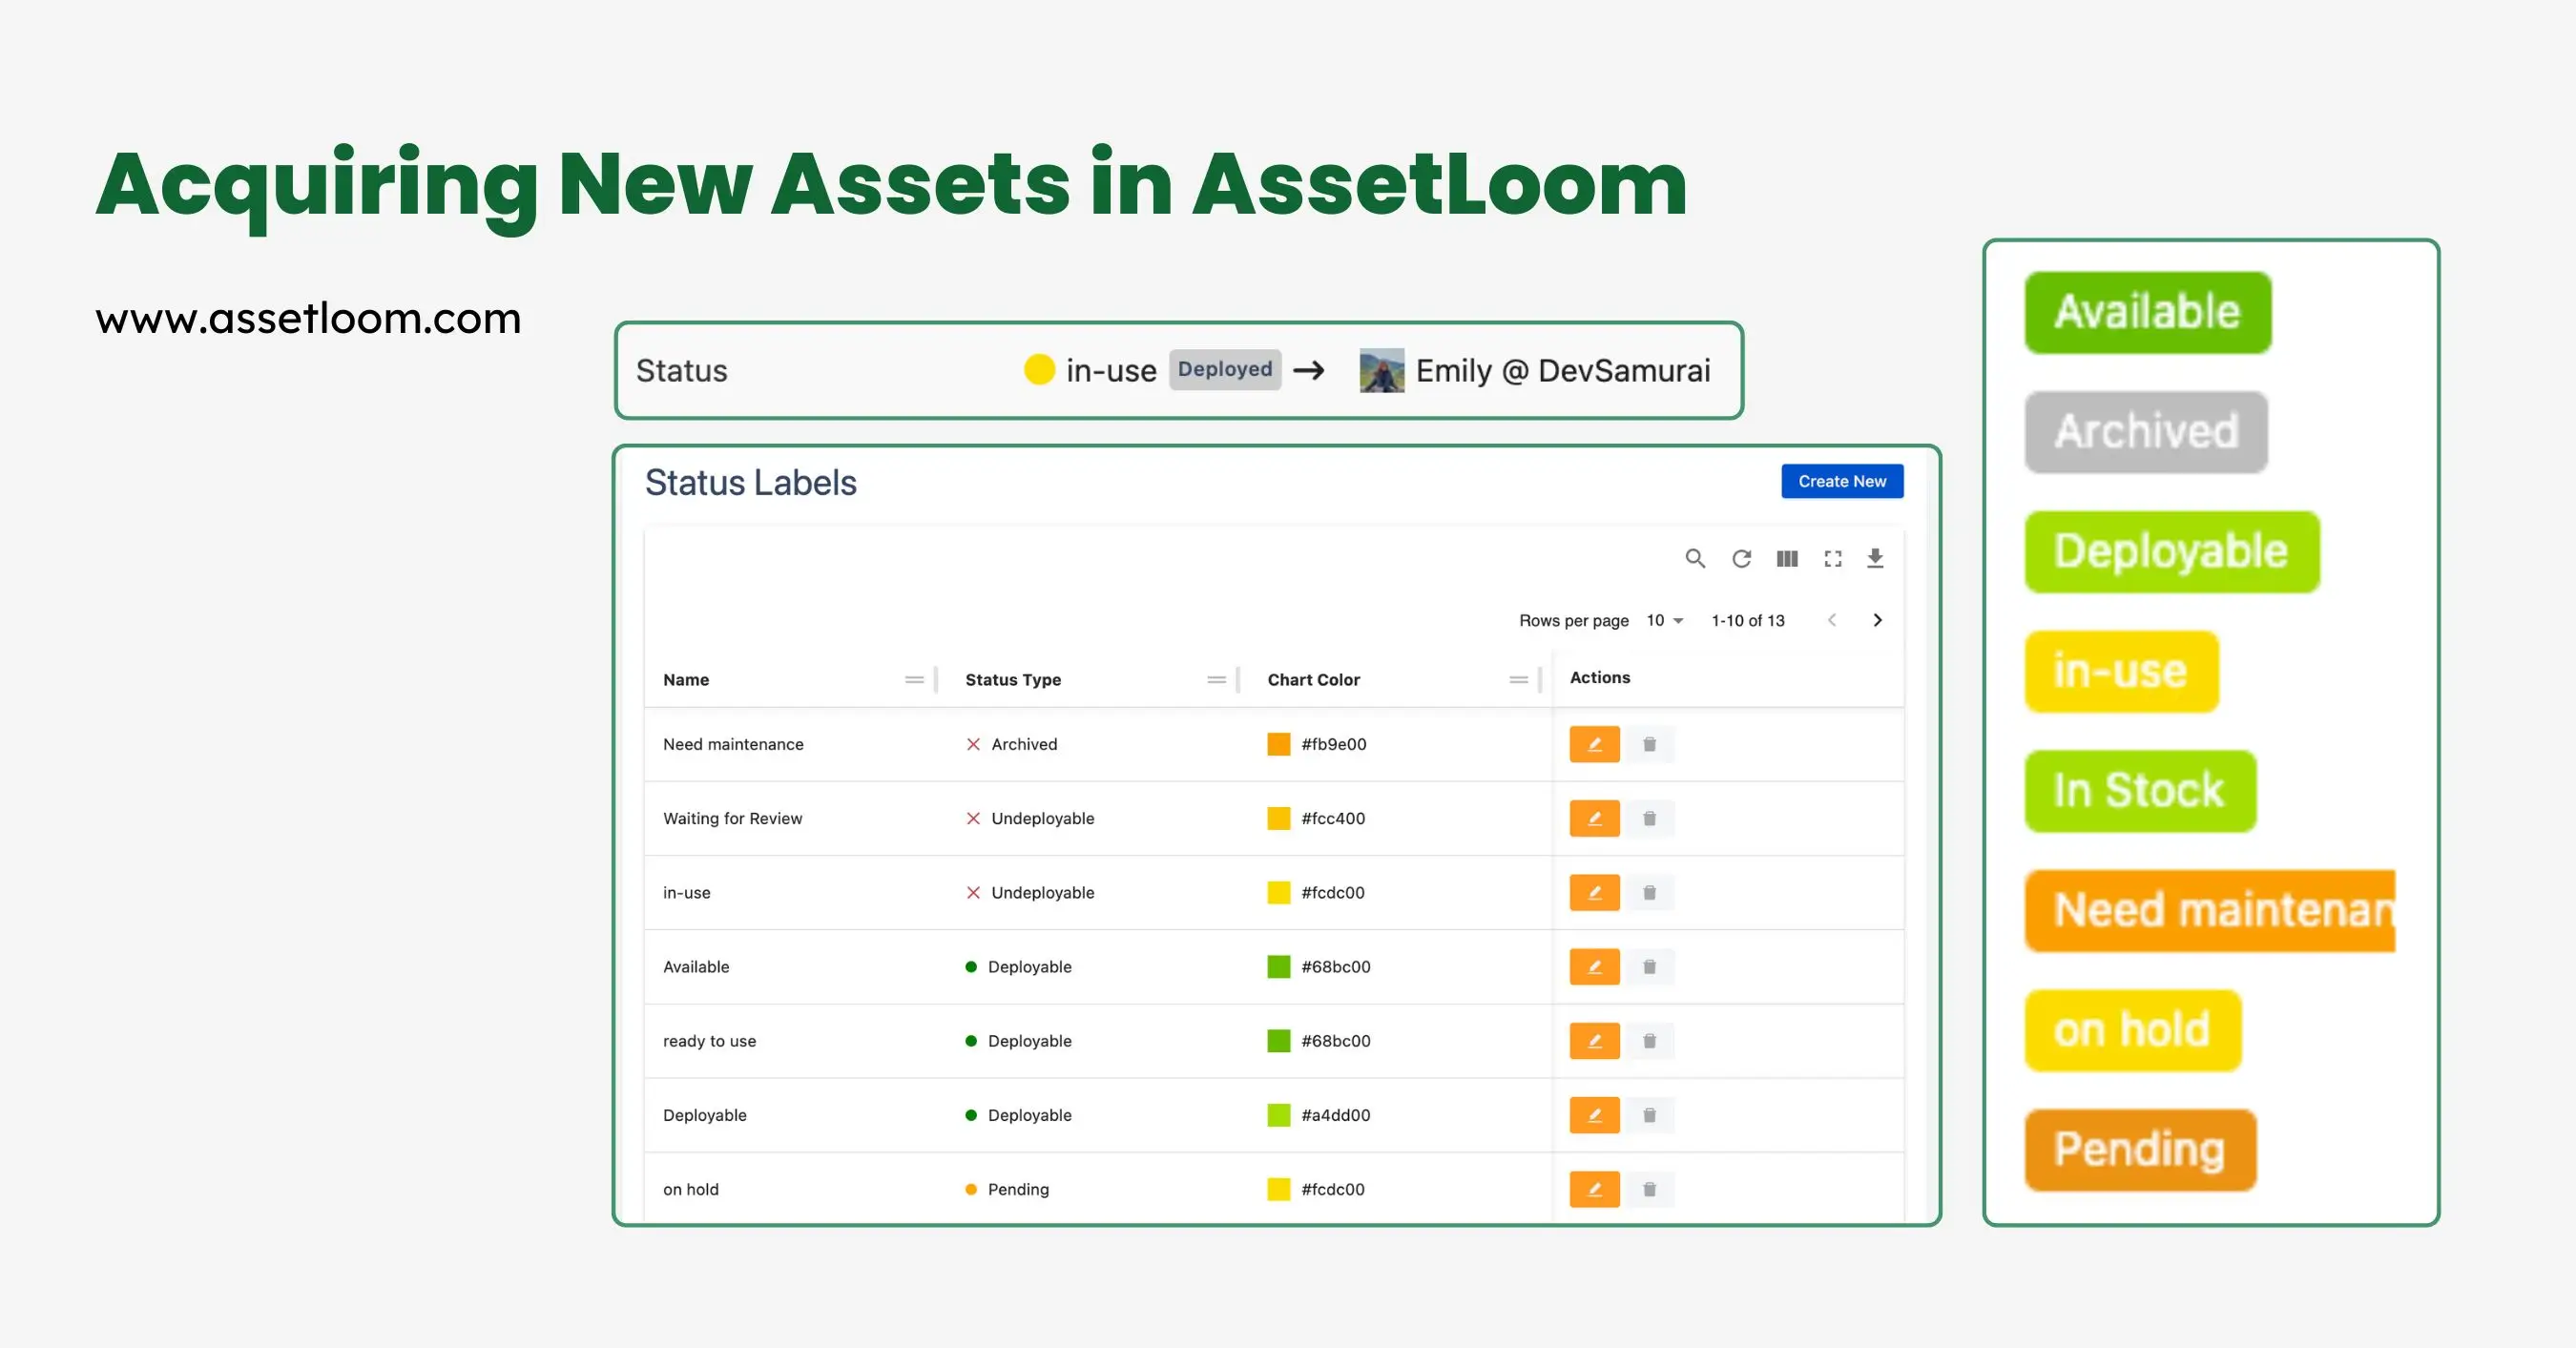Click the green Available status label
The image size is (2576, 1348).
click(x=2147, y=312)
